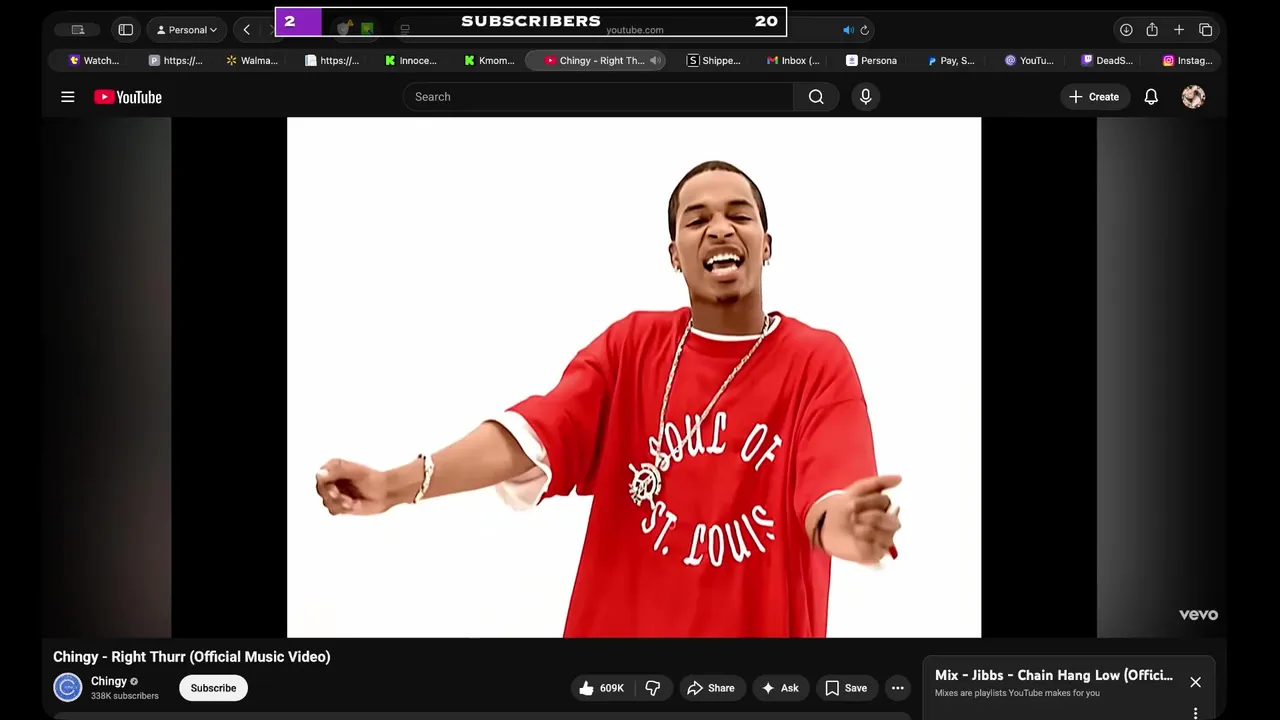Show Safari tab overview

(1206, 30)
